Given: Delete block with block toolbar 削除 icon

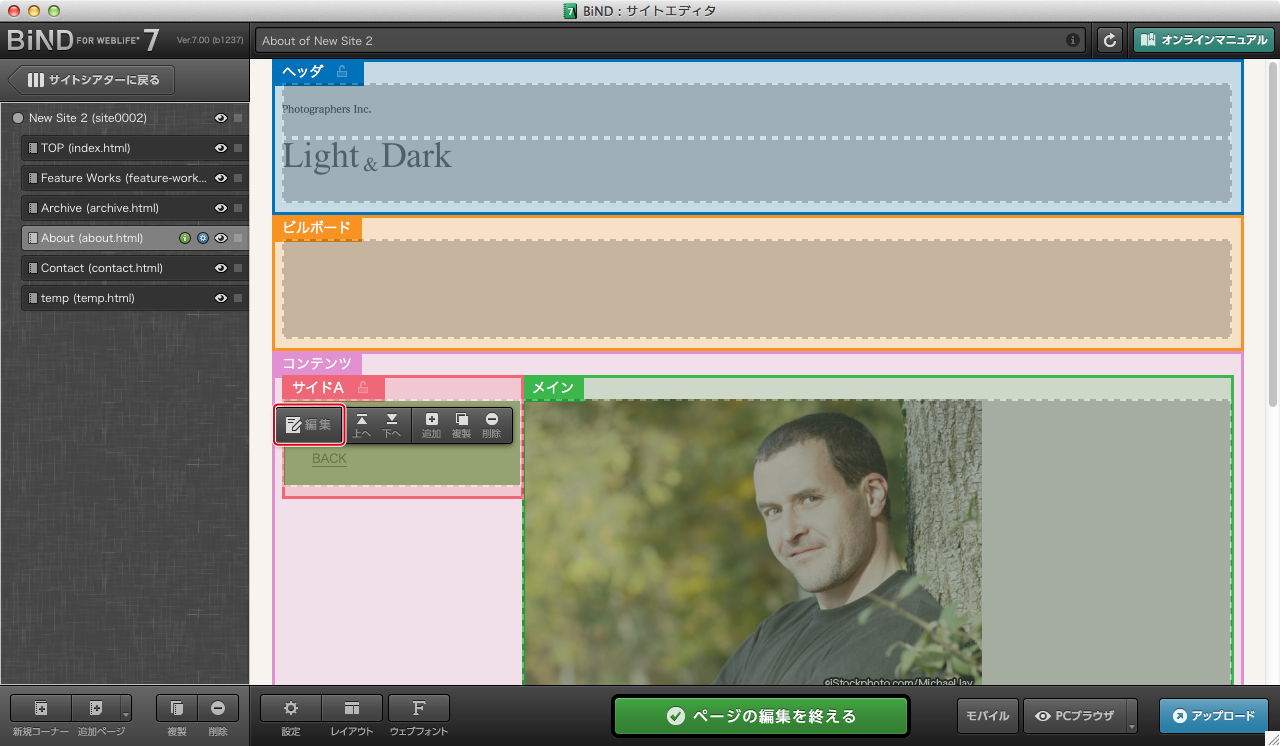Looking at the screenshot, I should click(491, 425).
